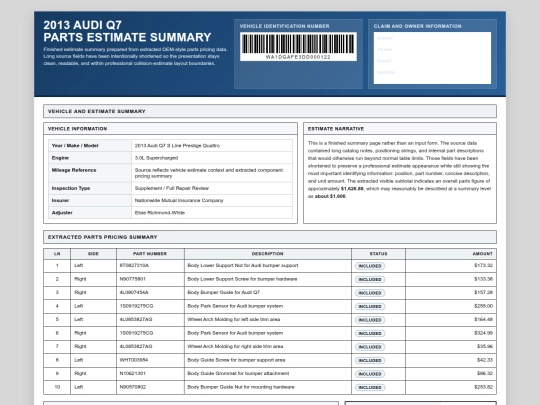Click the 'Engine' field label
Screen dimensions: 540x405
coord(60,158)
